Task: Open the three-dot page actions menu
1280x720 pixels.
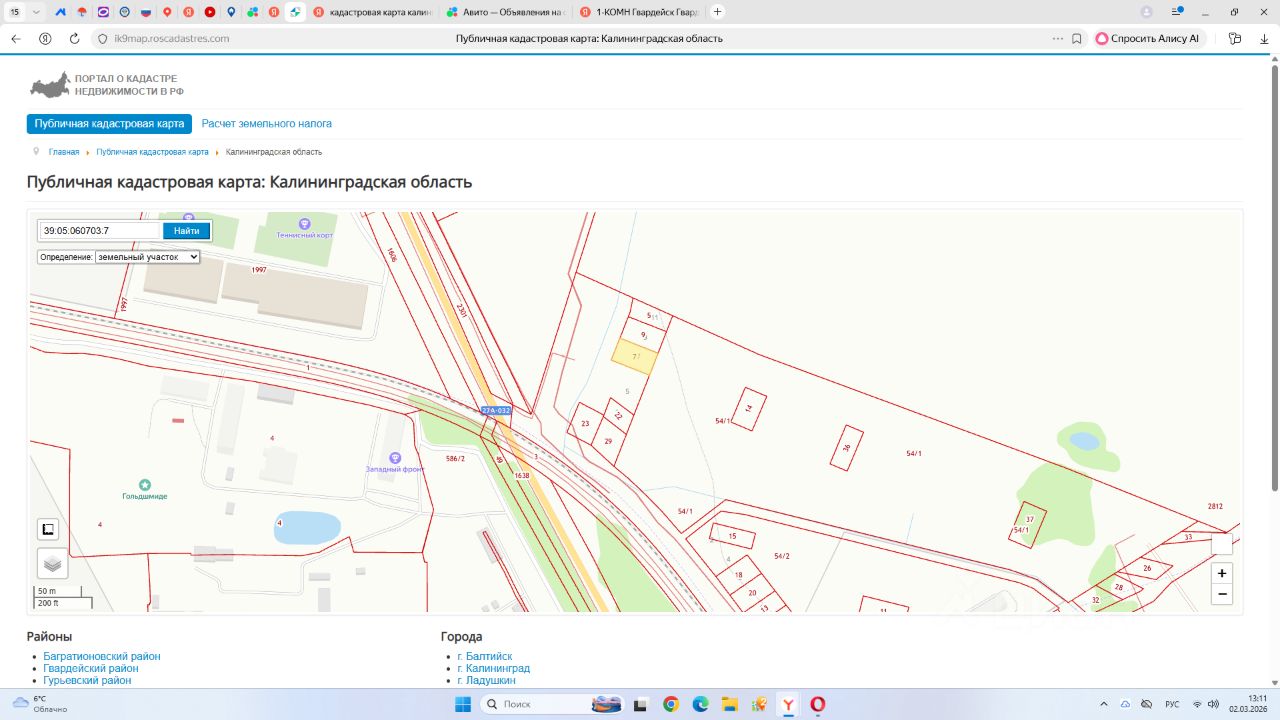Action: tap(1058, 38)
